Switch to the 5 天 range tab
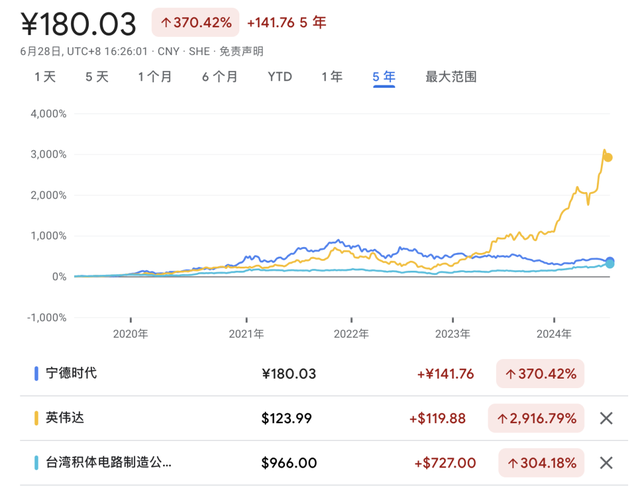The height and width of the screenshot is (496, 640). click(x=97, y=76)
